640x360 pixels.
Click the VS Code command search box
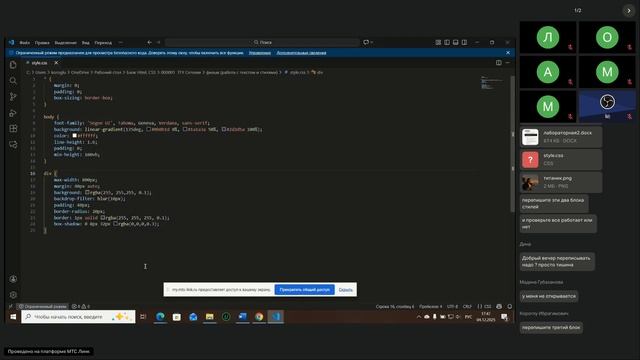point(262,42)
